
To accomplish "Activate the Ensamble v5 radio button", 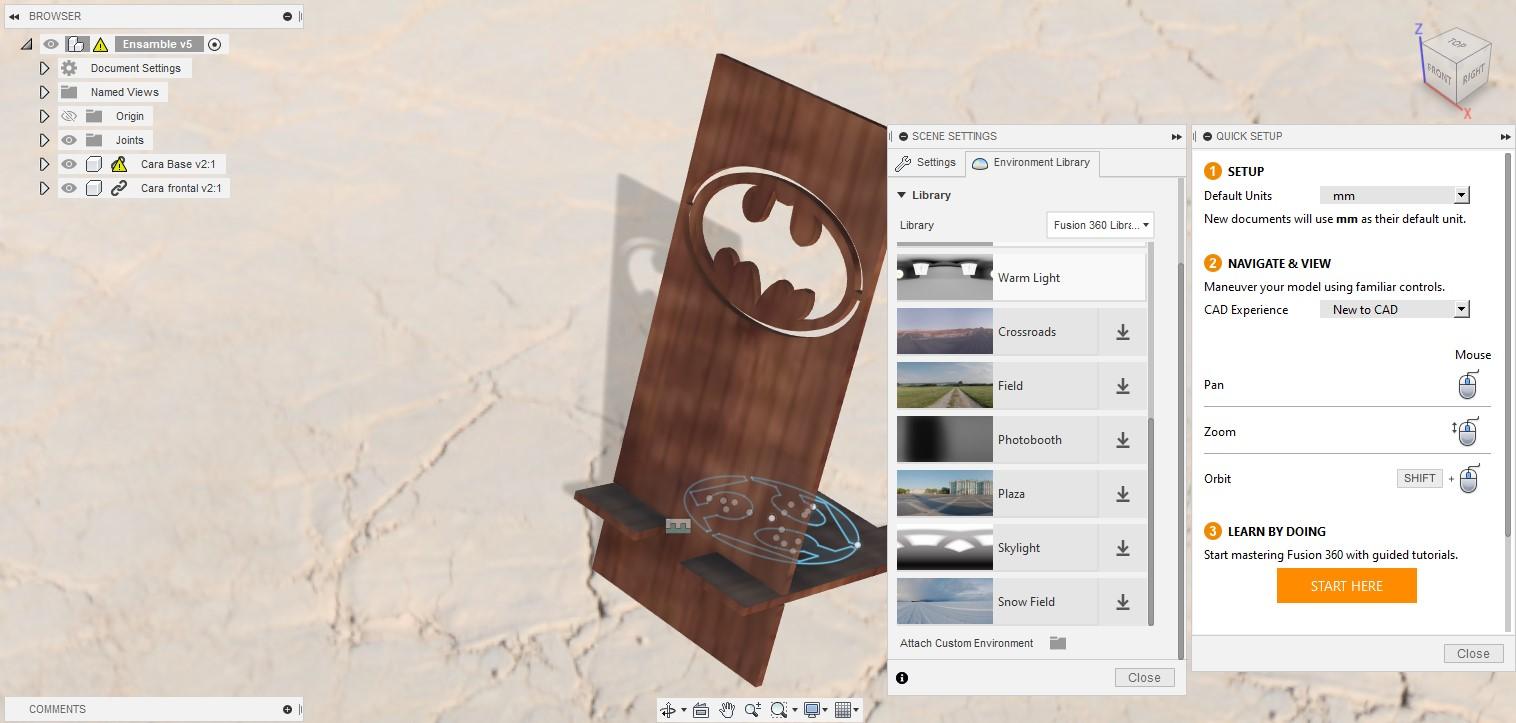I will tap(214, 44).
